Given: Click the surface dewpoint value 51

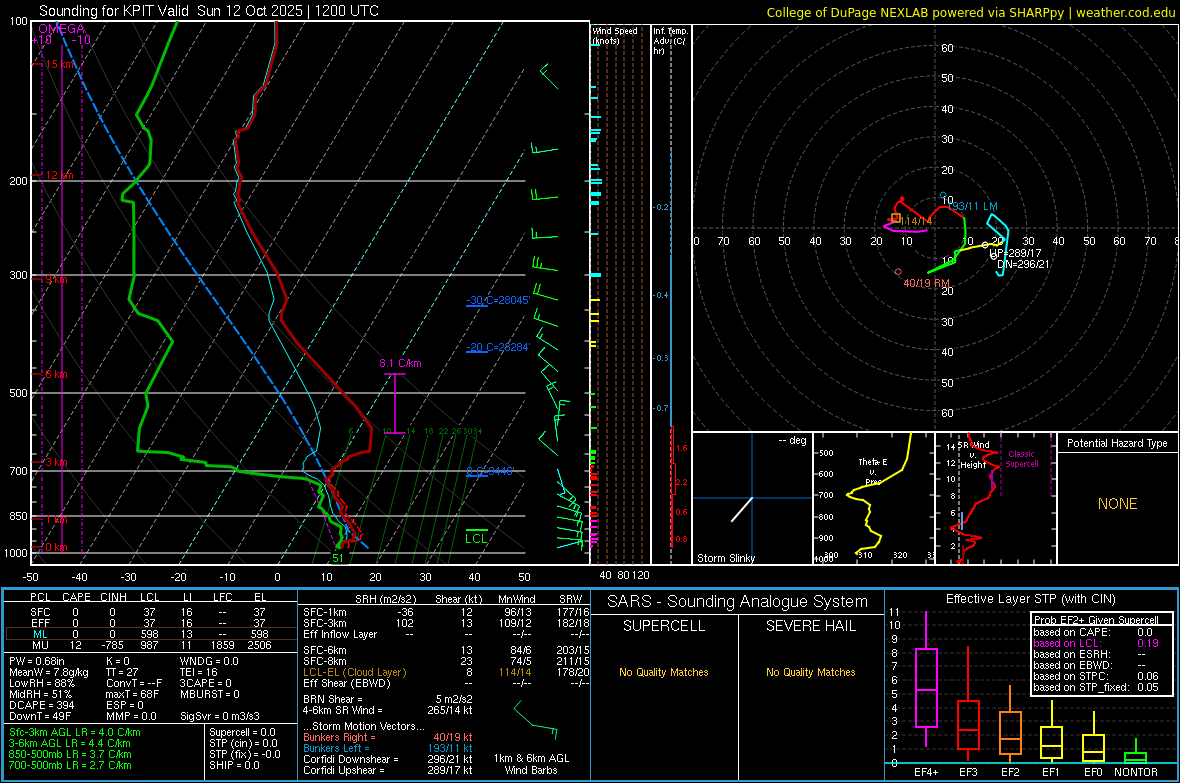Looking at the screenshot, I should point(338,558).
